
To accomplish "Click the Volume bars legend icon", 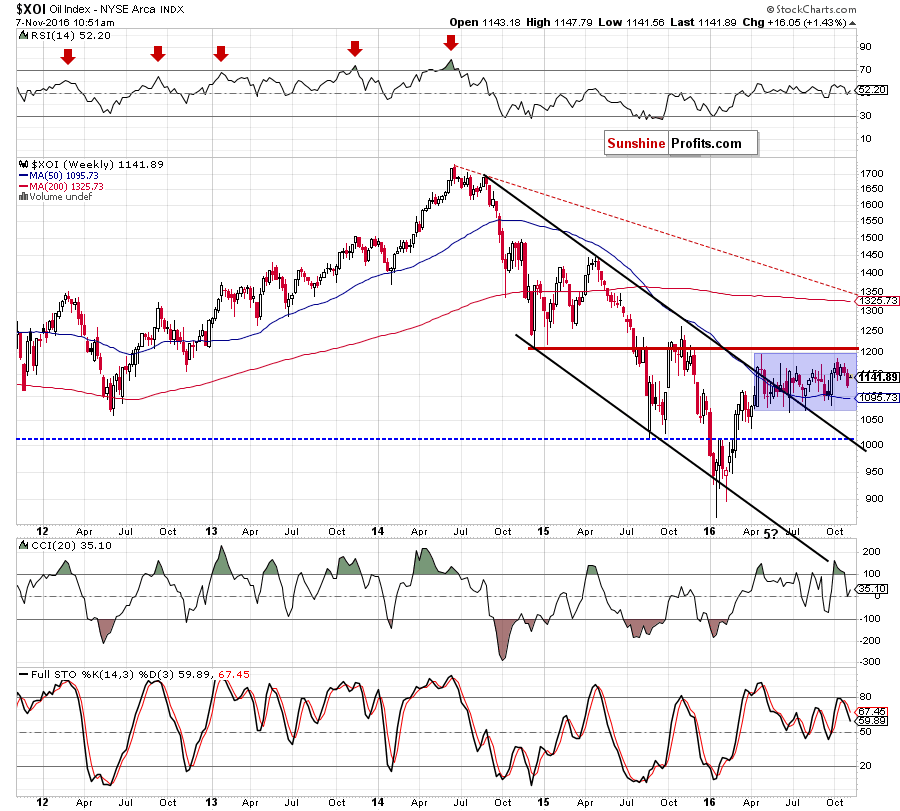I will (24, 196).
